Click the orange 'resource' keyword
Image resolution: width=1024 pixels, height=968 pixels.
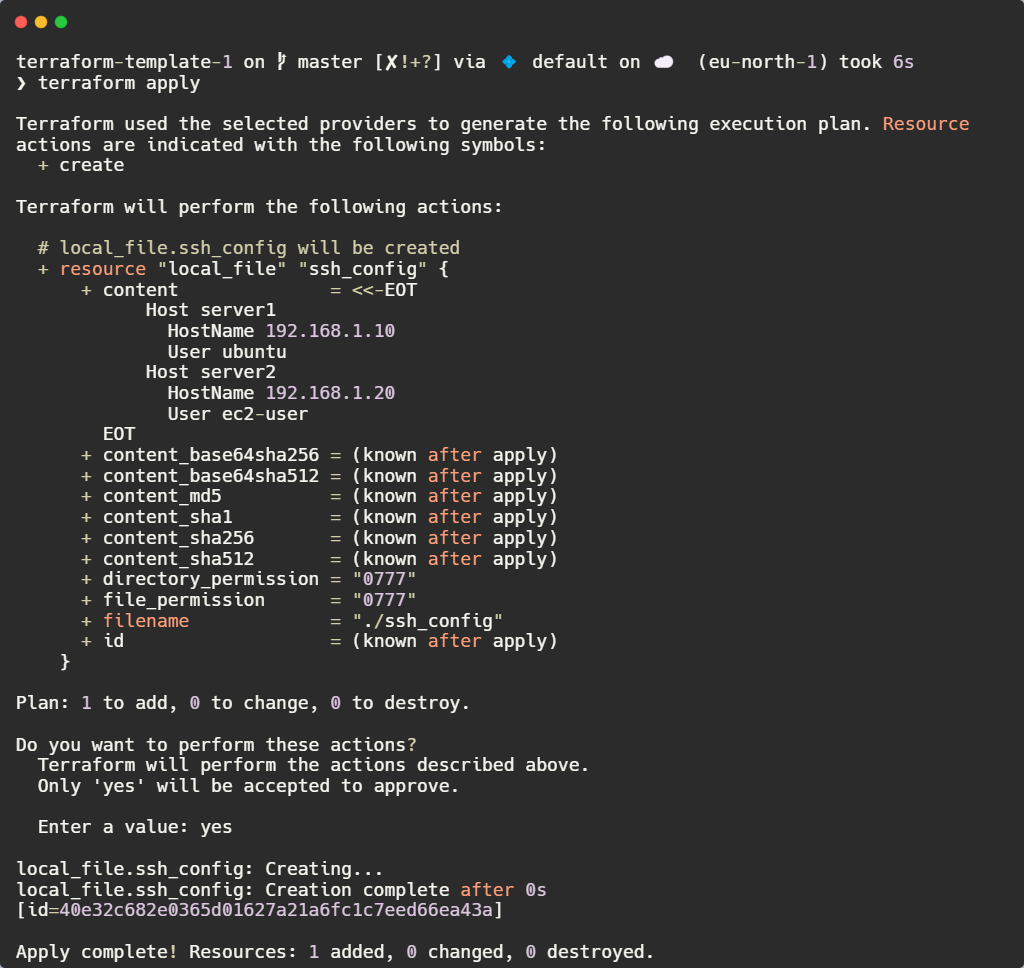click(103, 269)
